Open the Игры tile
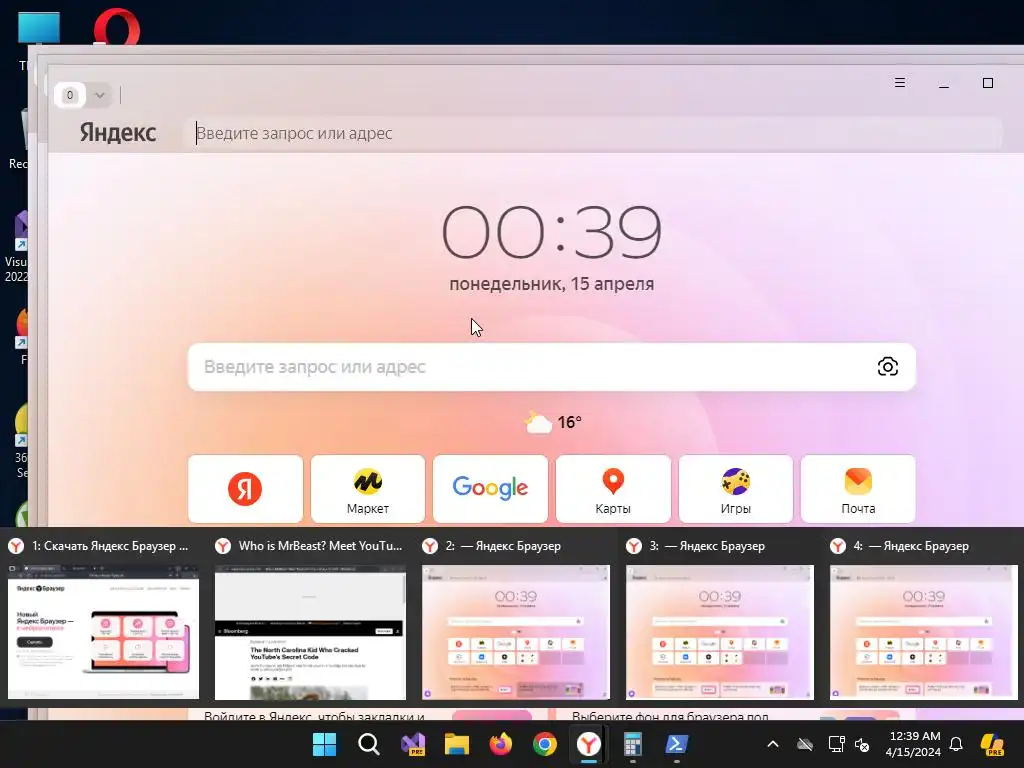1024x768 pixels. coord(735,488)
